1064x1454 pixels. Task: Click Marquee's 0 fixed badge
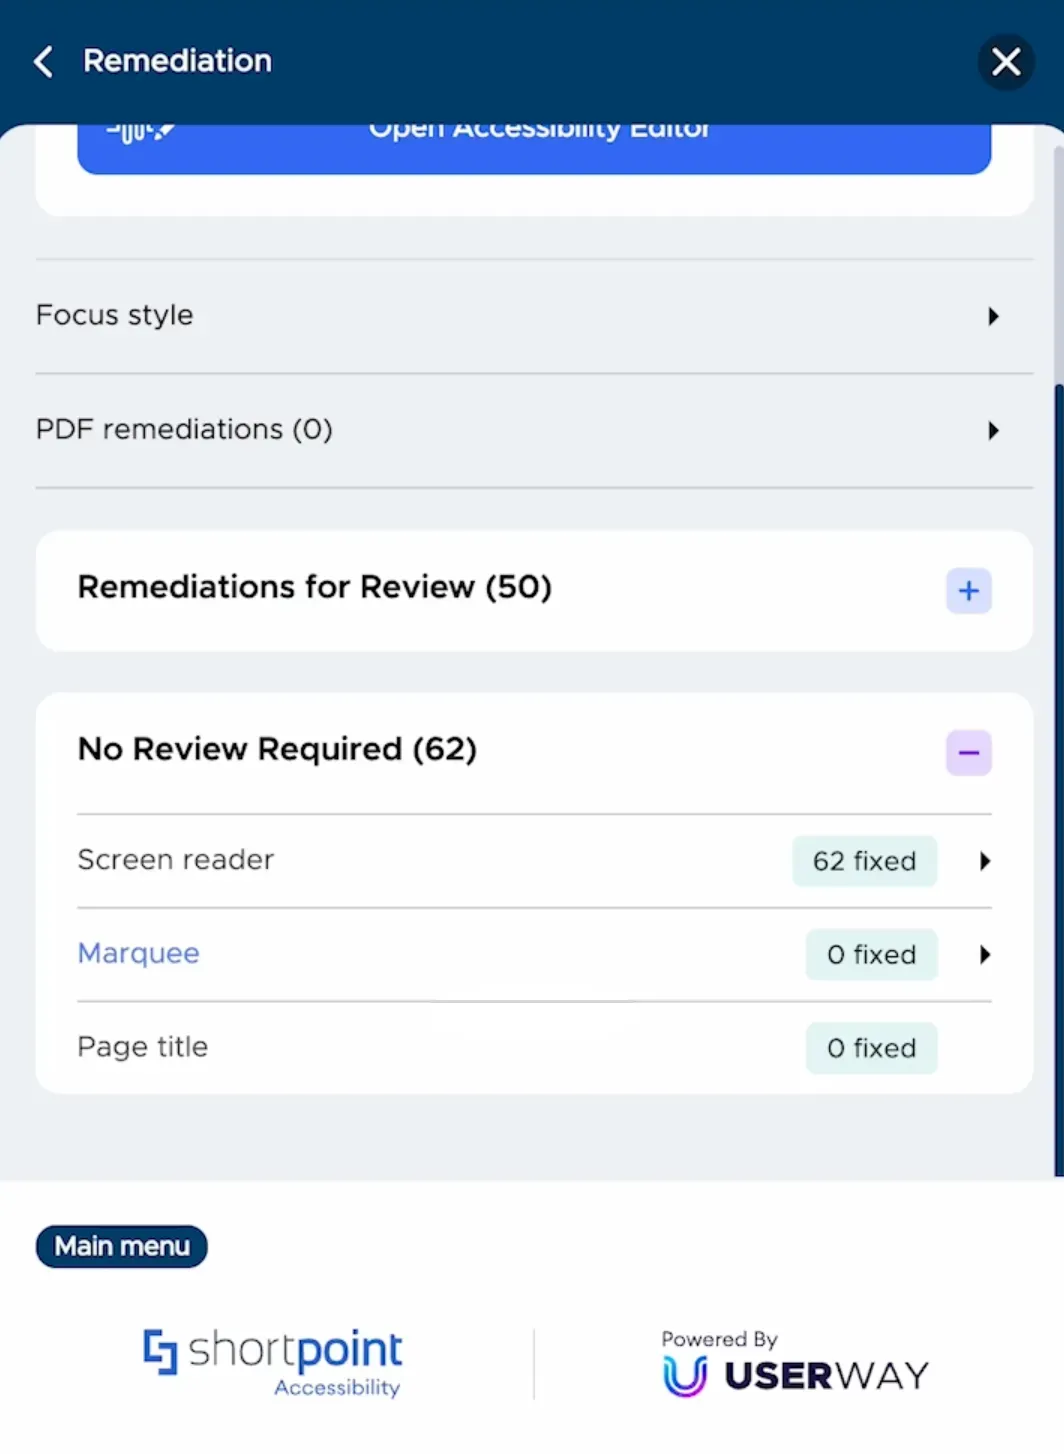[872, 955]
